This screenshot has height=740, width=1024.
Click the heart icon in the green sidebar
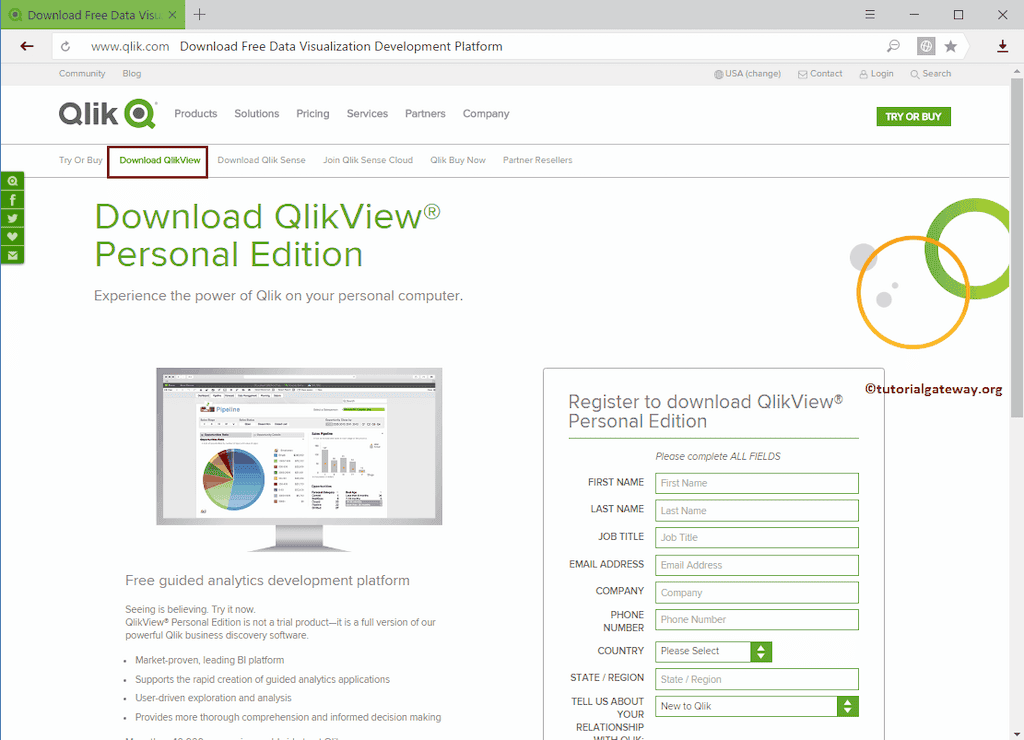pos(13,235)
